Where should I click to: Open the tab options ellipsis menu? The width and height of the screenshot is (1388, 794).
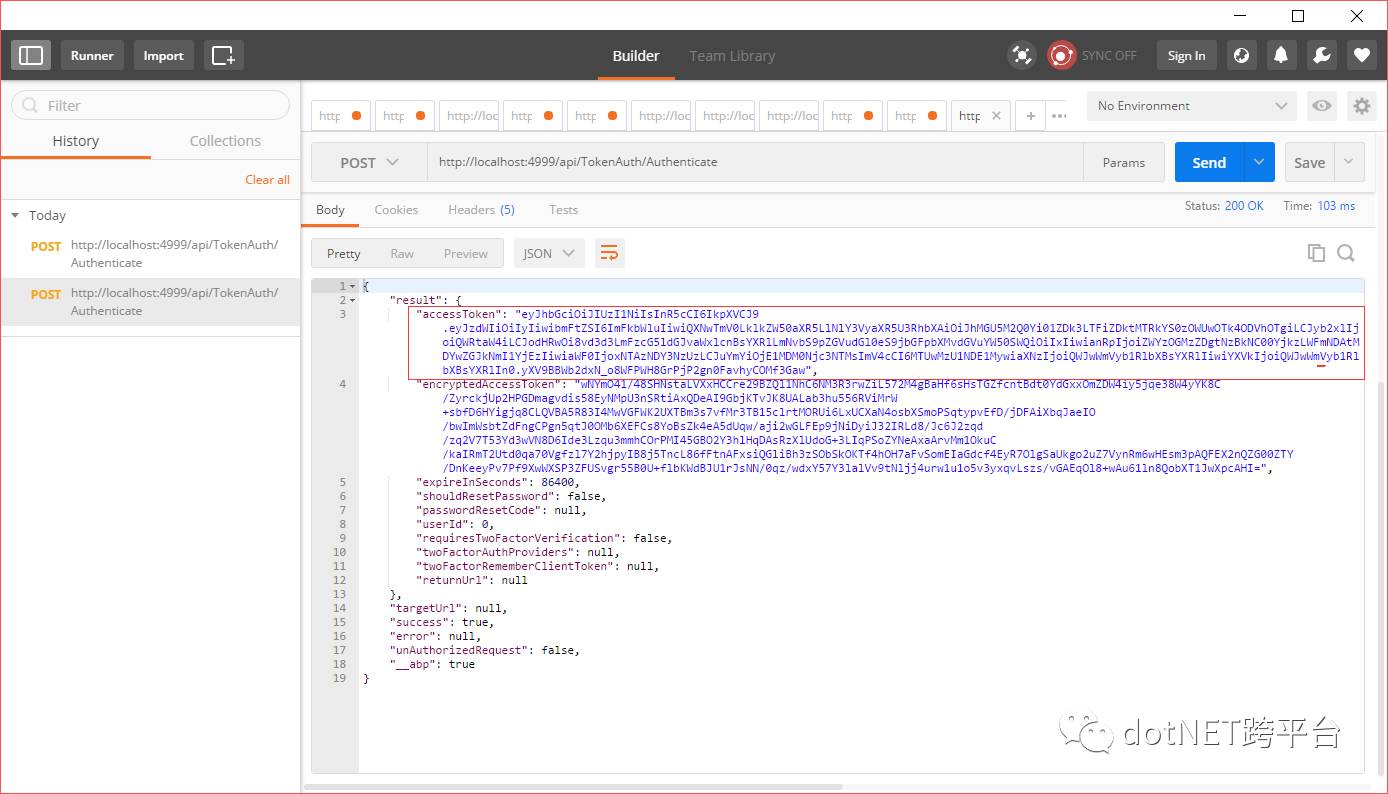coord(1058,116)
